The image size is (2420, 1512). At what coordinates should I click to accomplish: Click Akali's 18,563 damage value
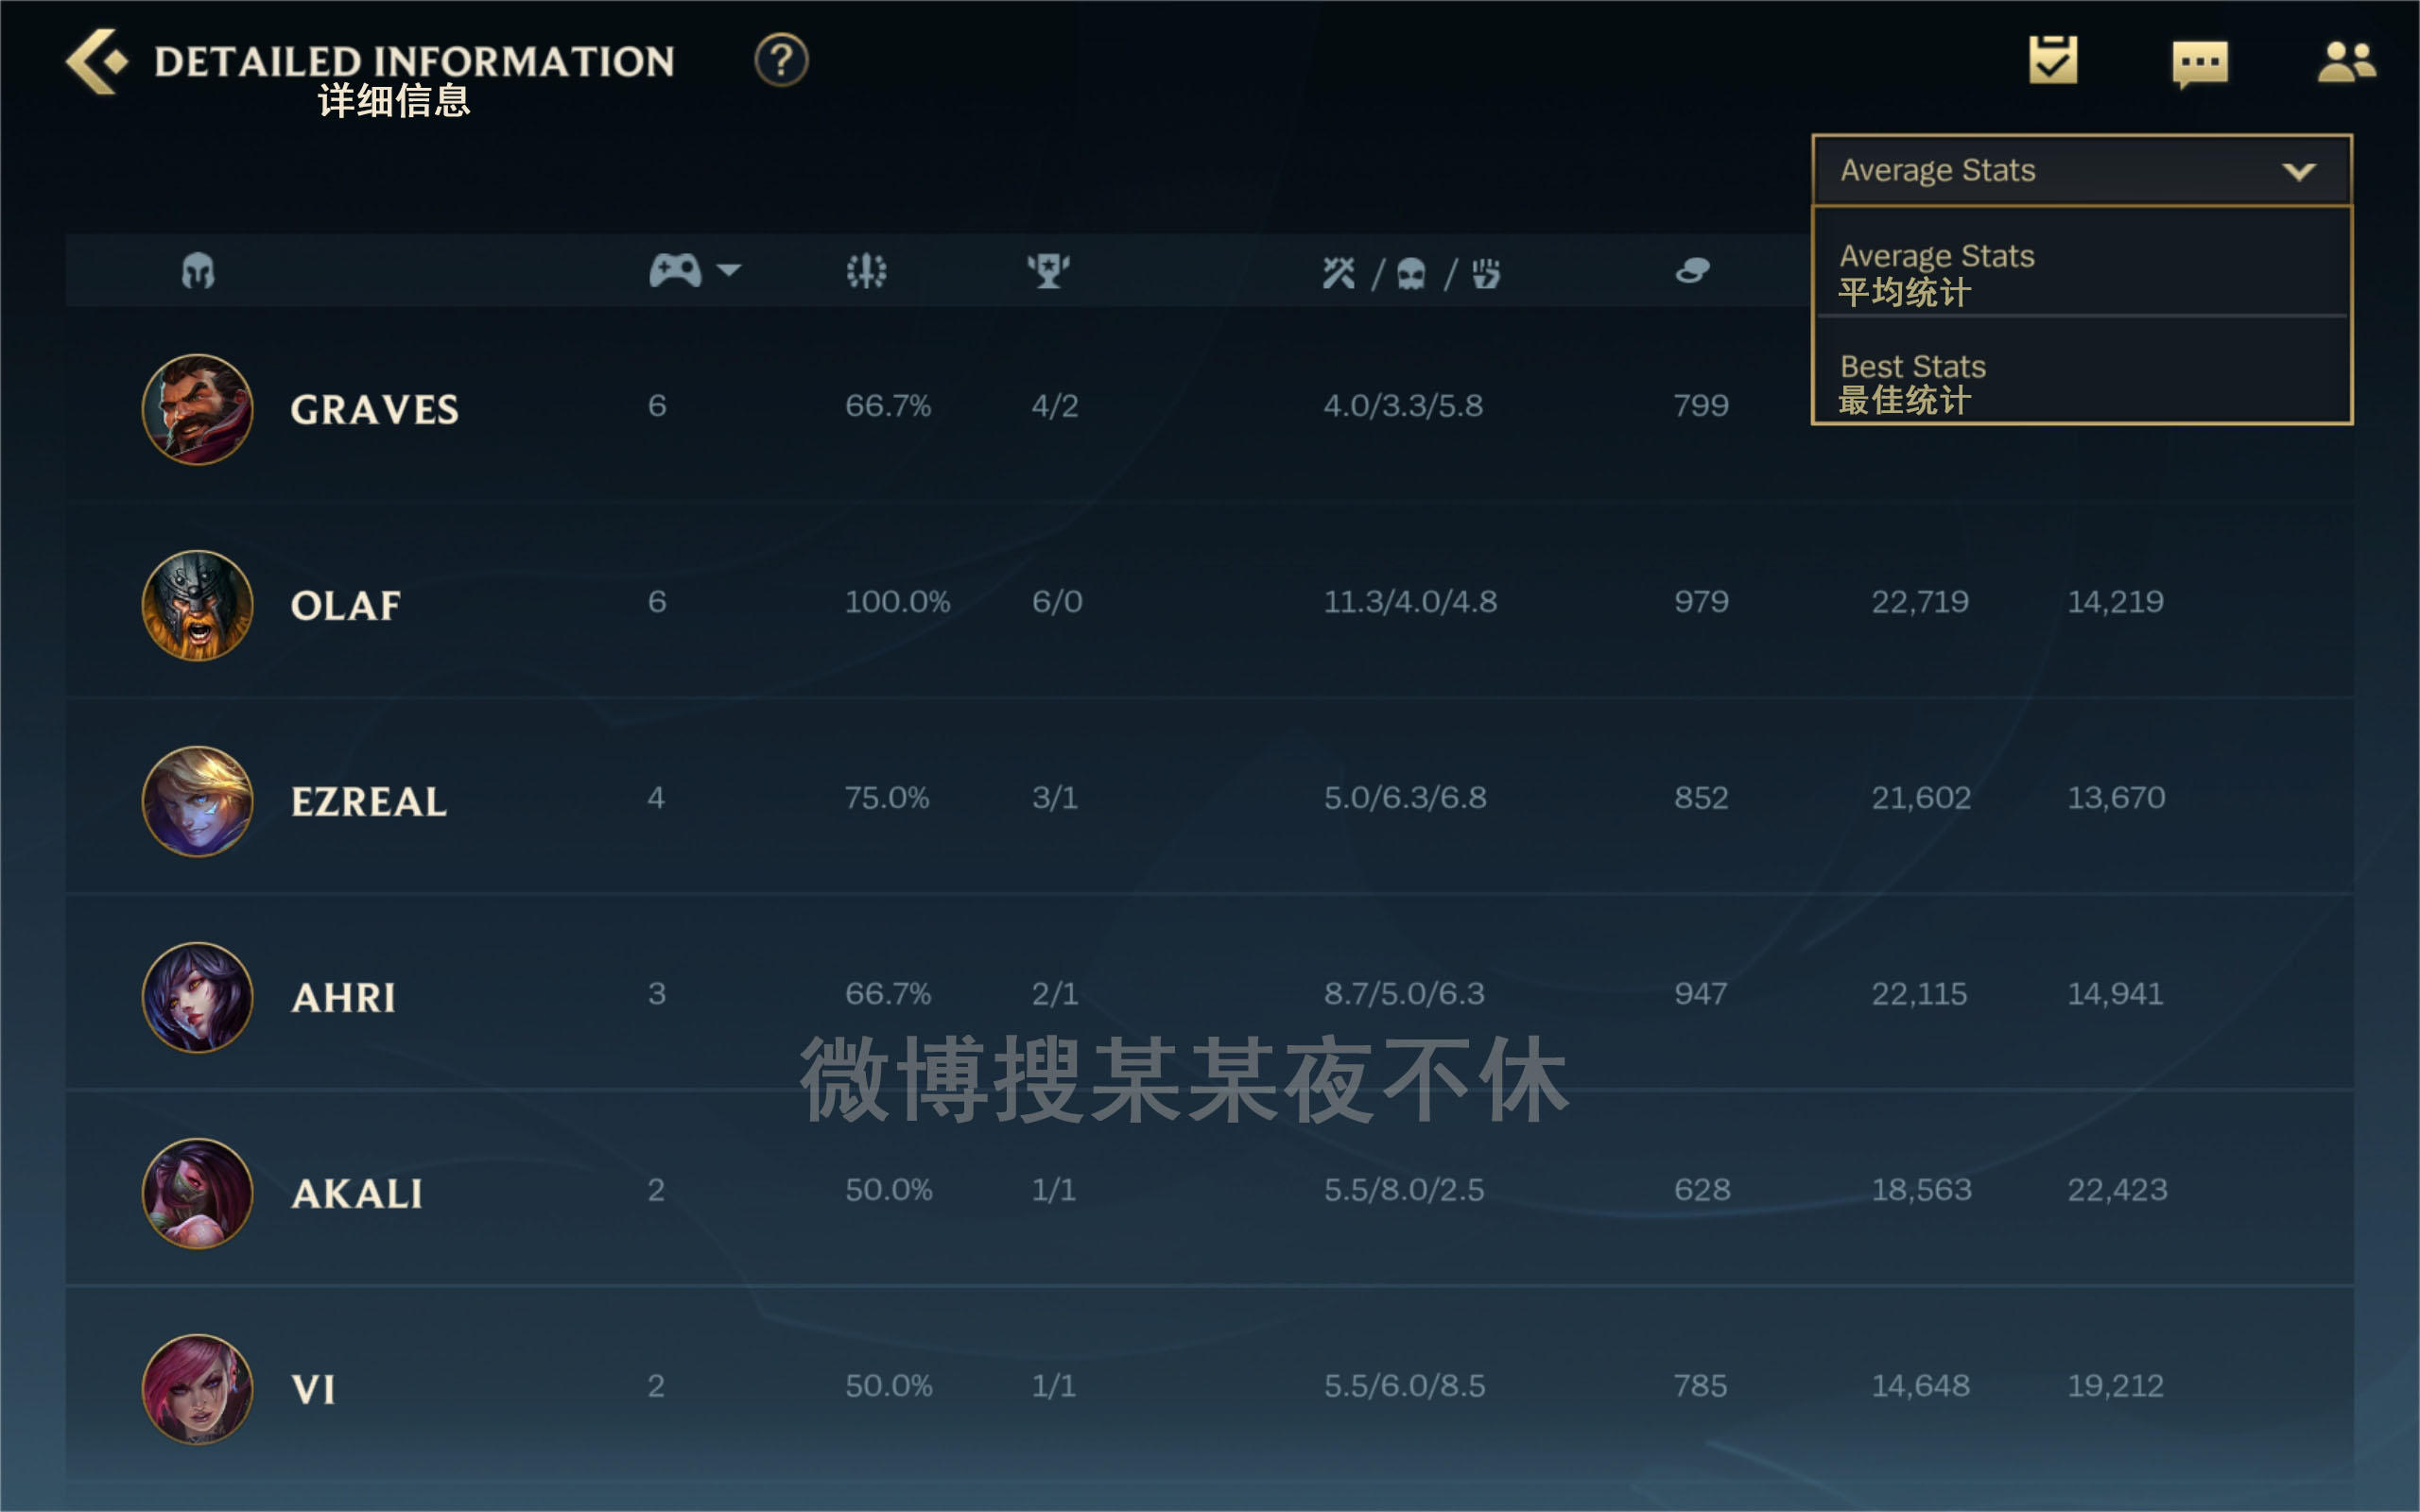(x=1921, y=1189)
